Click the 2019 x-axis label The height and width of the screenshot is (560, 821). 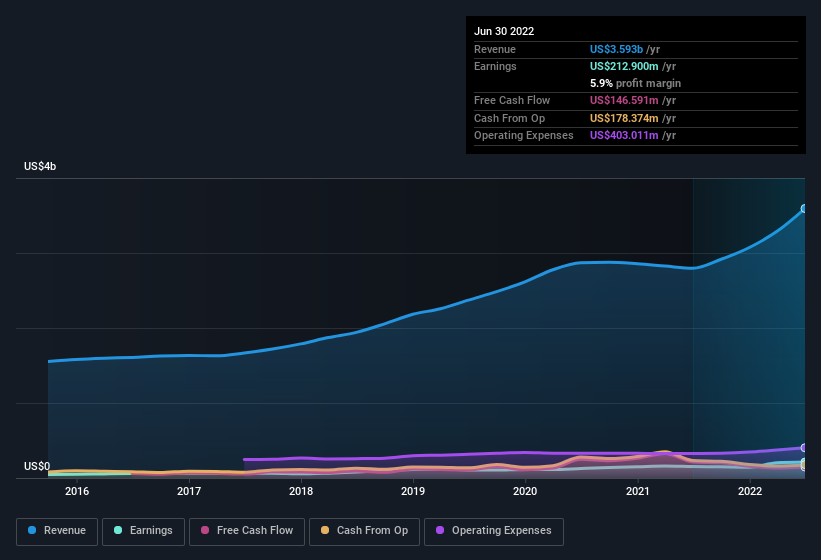pos(413,491)
